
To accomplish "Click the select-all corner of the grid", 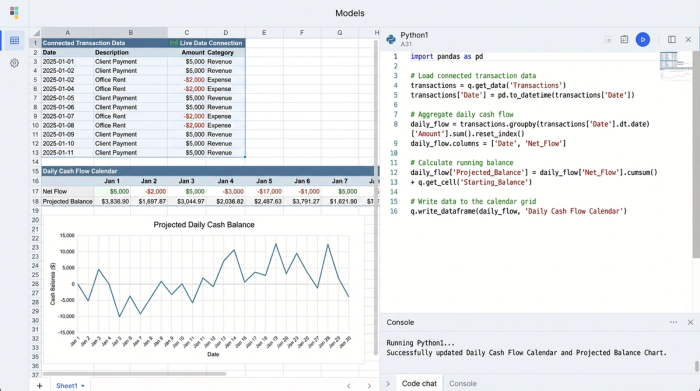I will (35, 33).
